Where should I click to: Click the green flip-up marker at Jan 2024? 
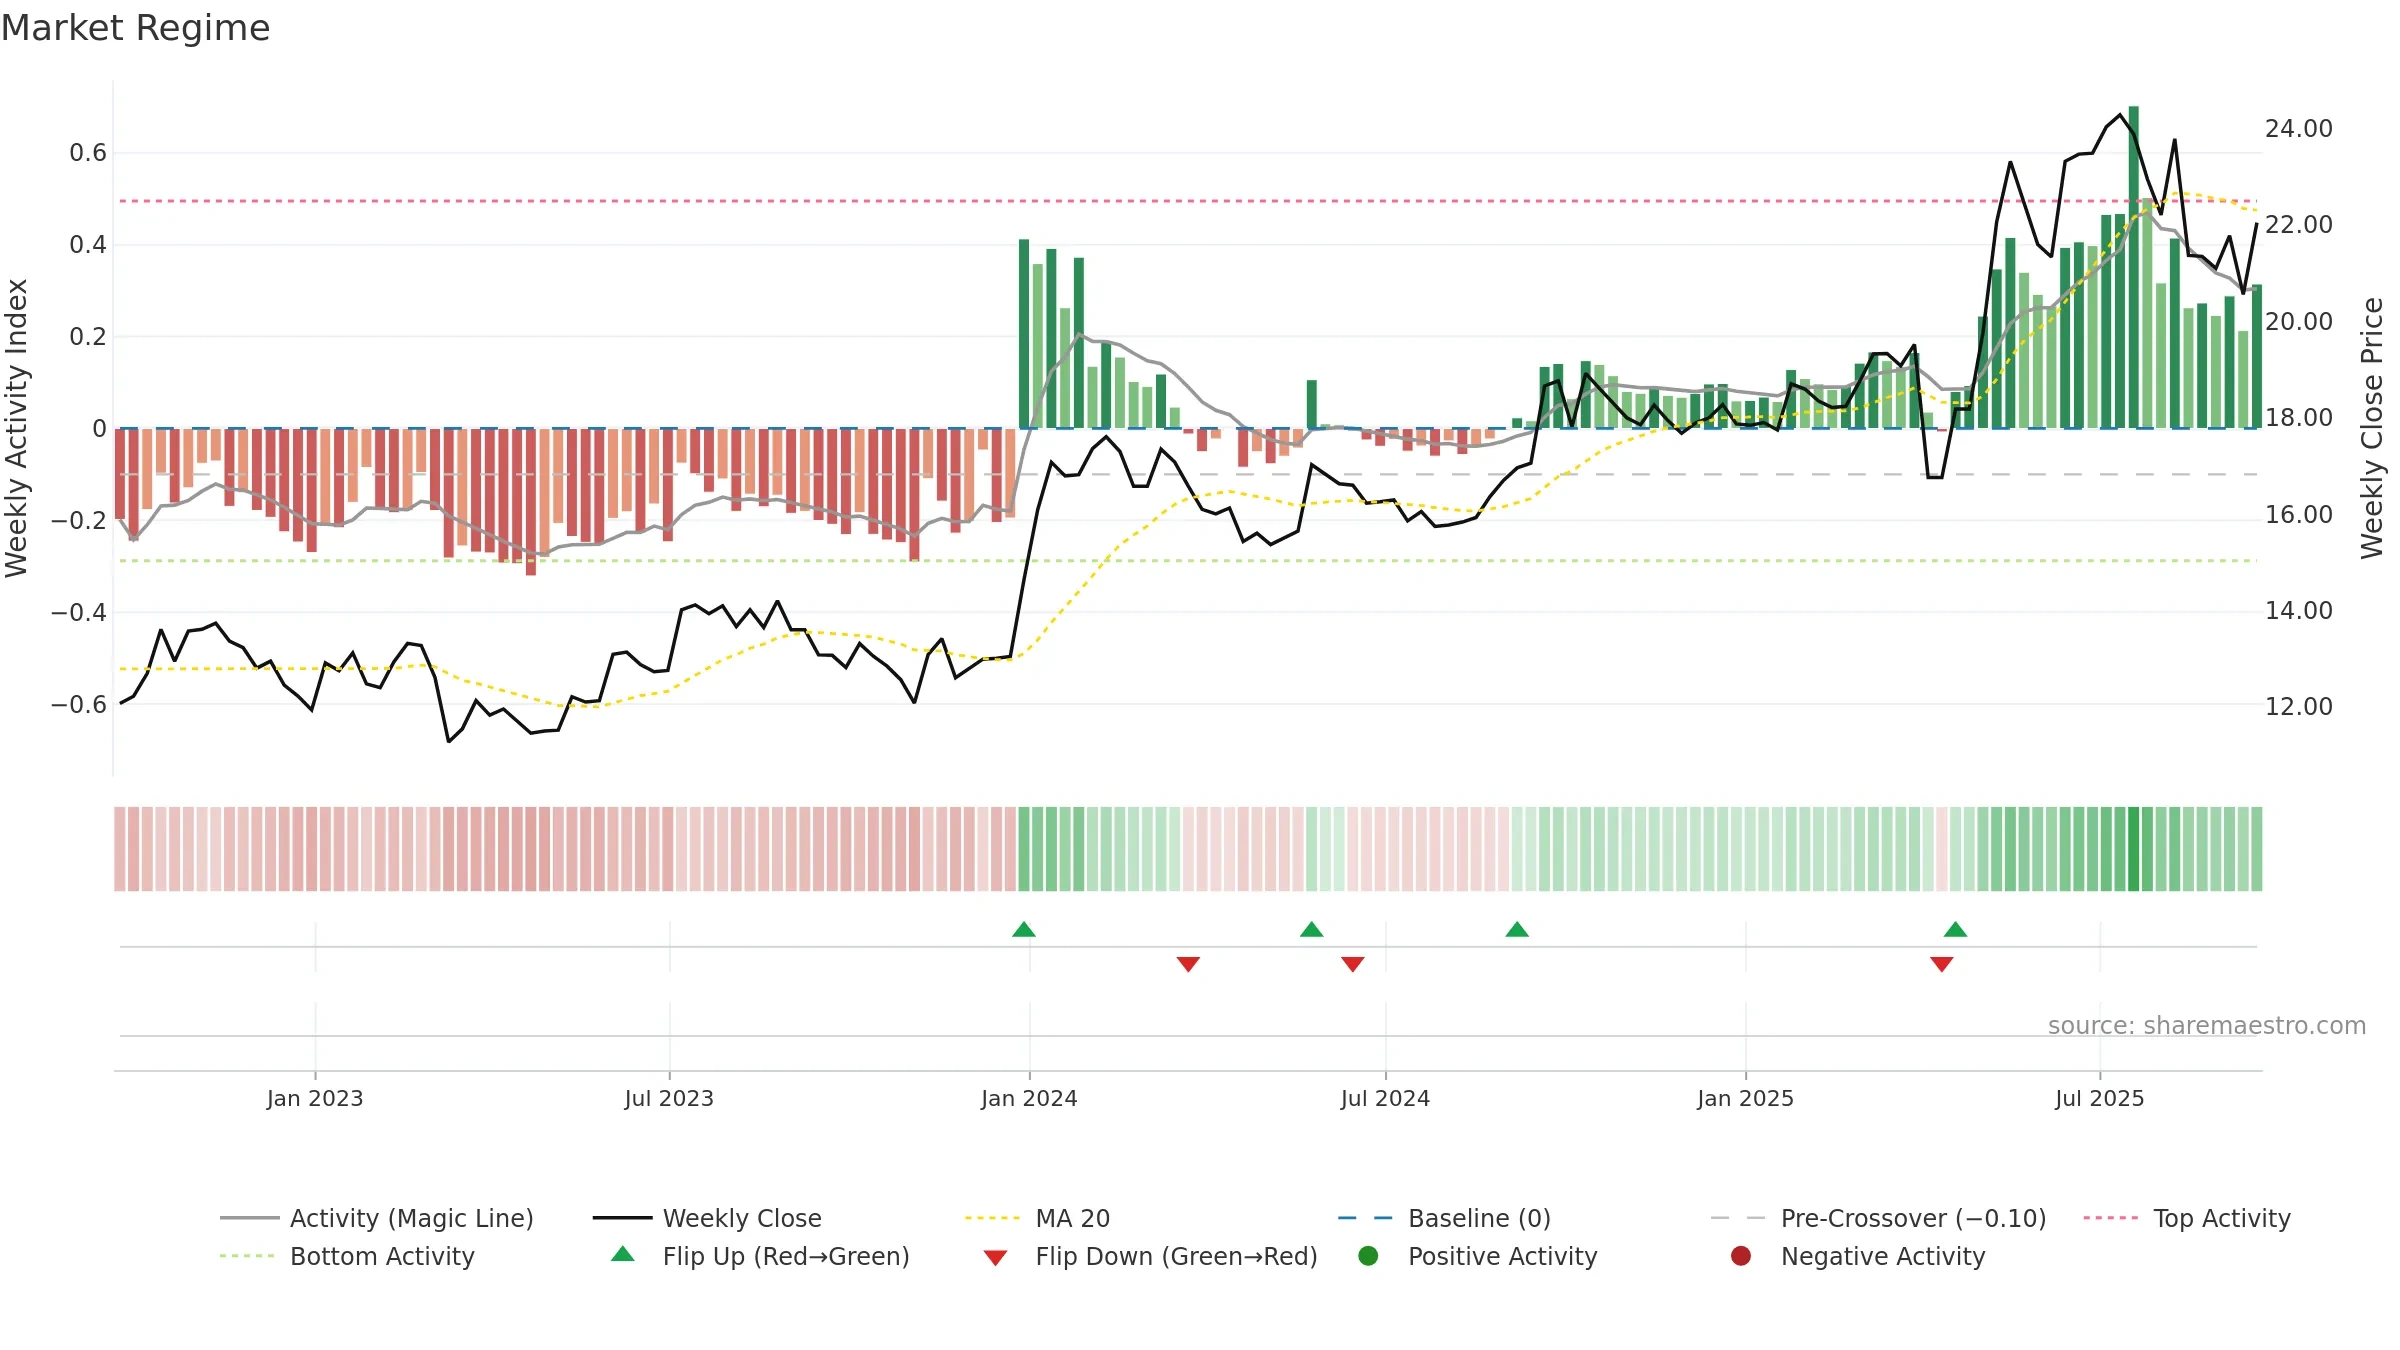coord(1023,930)
